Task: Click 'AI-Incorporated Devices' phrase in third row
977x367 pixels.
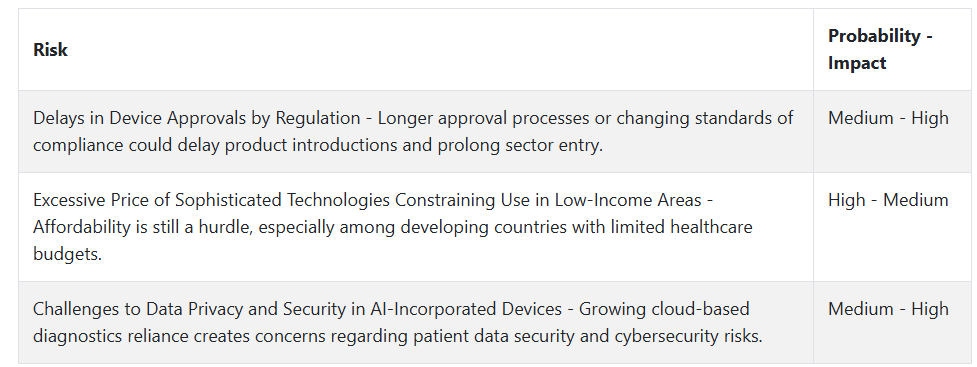Action: pos(466,308)
